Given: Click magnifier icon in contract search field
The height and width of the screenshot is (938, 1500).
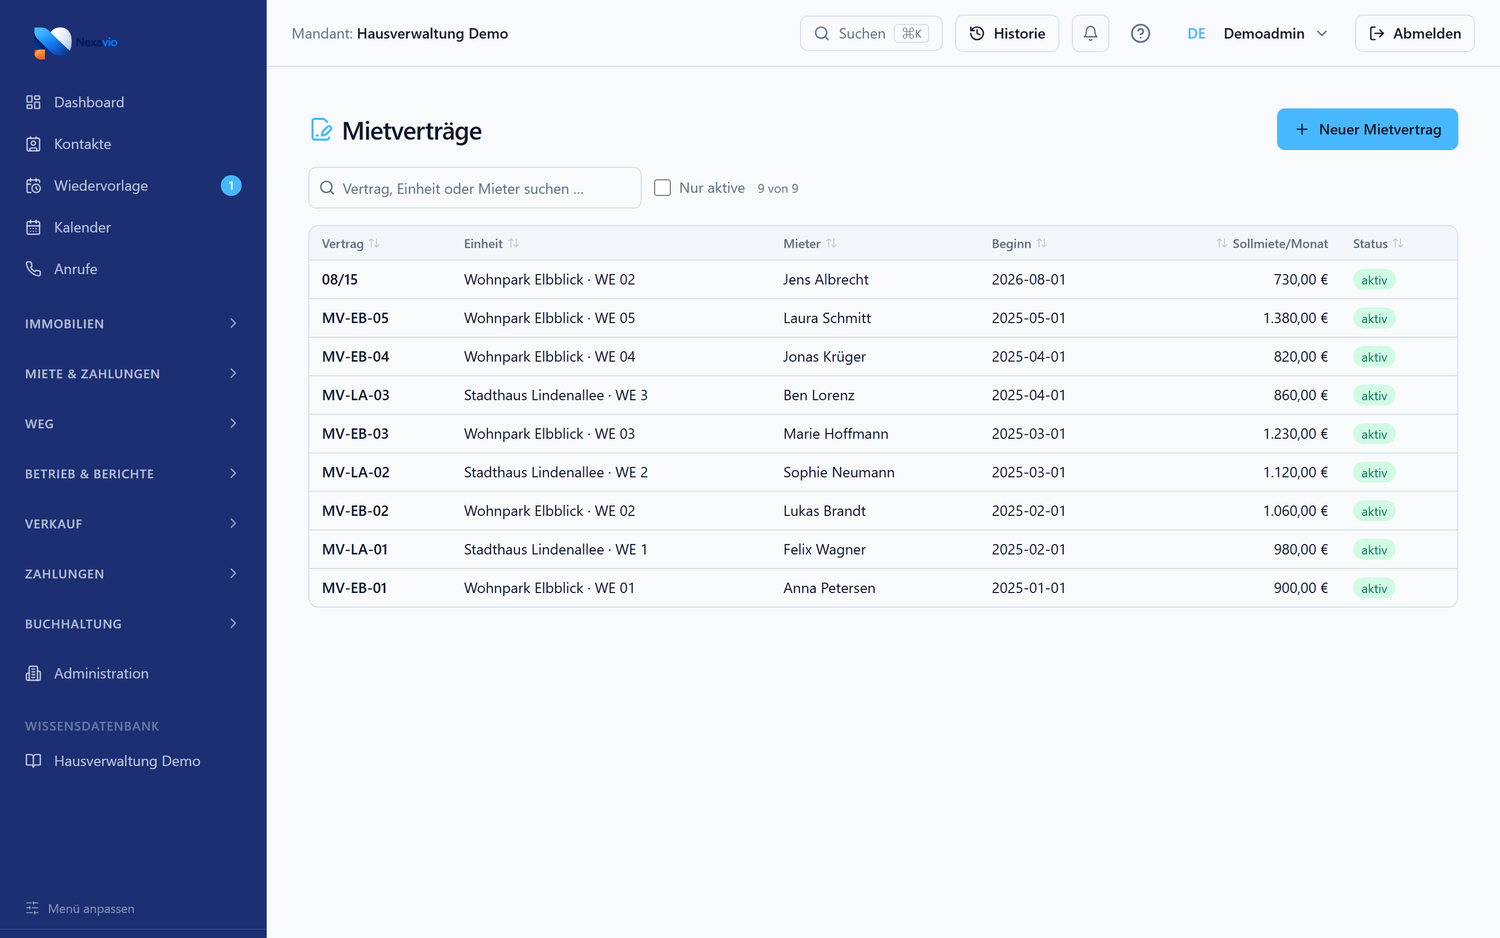Looking at the screenshot, I should (327, 188).
